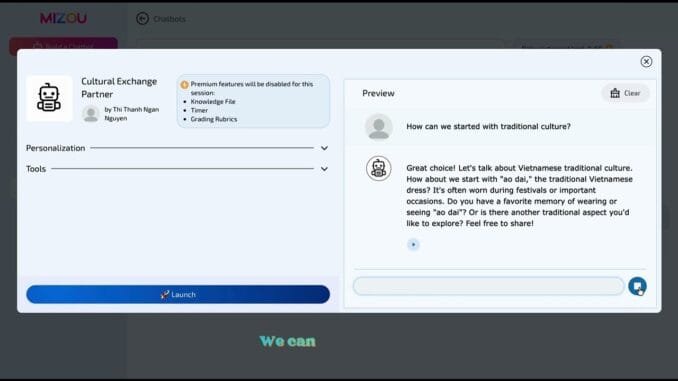Click the bot reply about ao dai
The image size is (678, 381).
coord(519,195)
